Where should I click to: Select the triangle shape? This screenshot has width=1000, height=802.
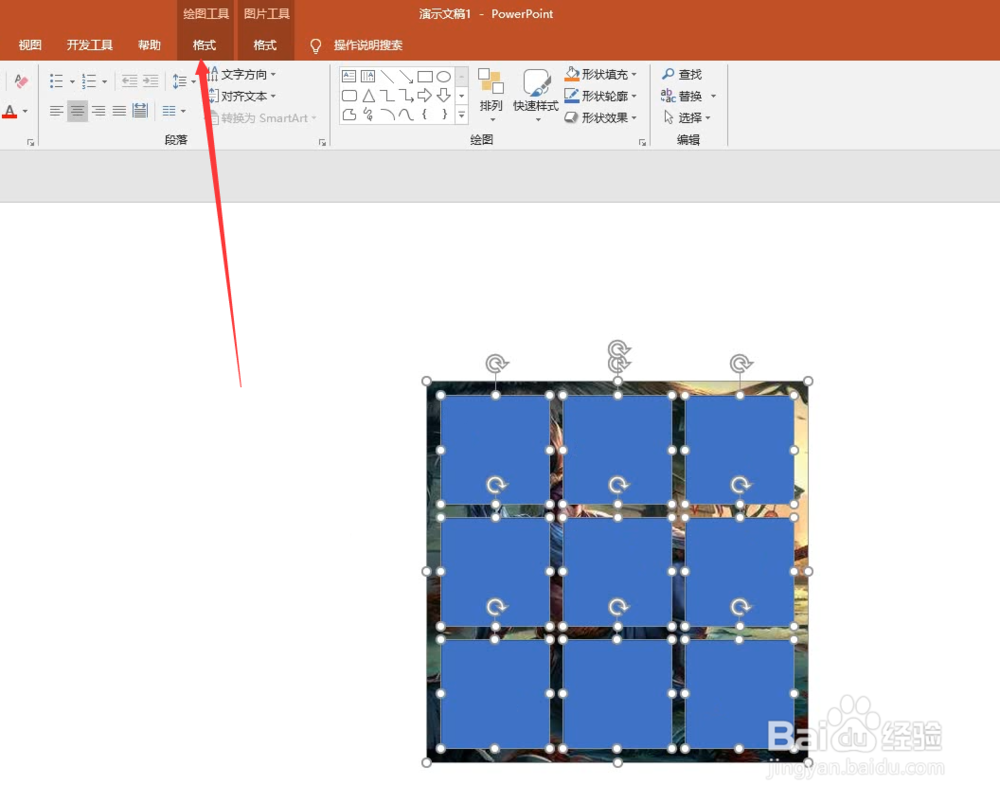368,96
